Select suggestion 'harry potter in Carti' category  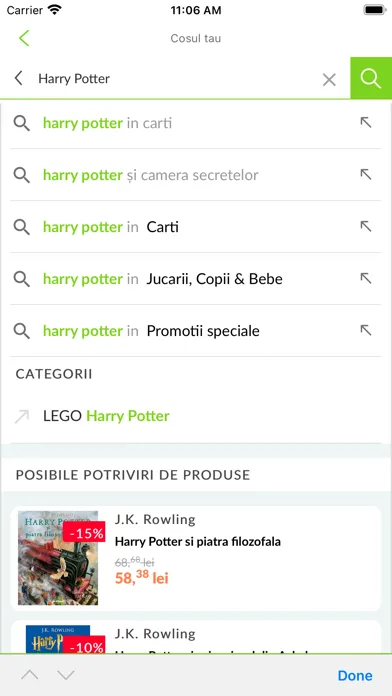tap(195, 227)
